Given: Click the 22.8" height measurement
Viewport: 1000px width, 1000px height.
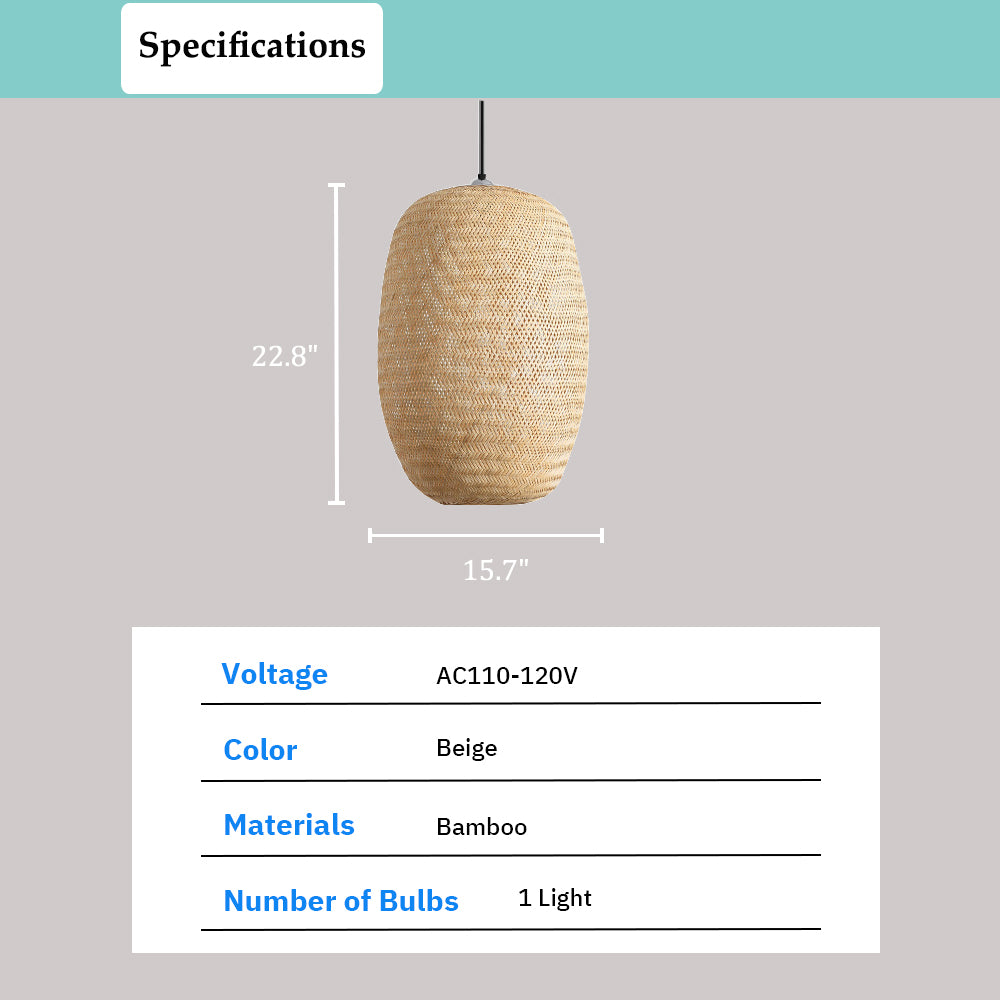Looking at the screenshot, I should click(x=285, y=356).
